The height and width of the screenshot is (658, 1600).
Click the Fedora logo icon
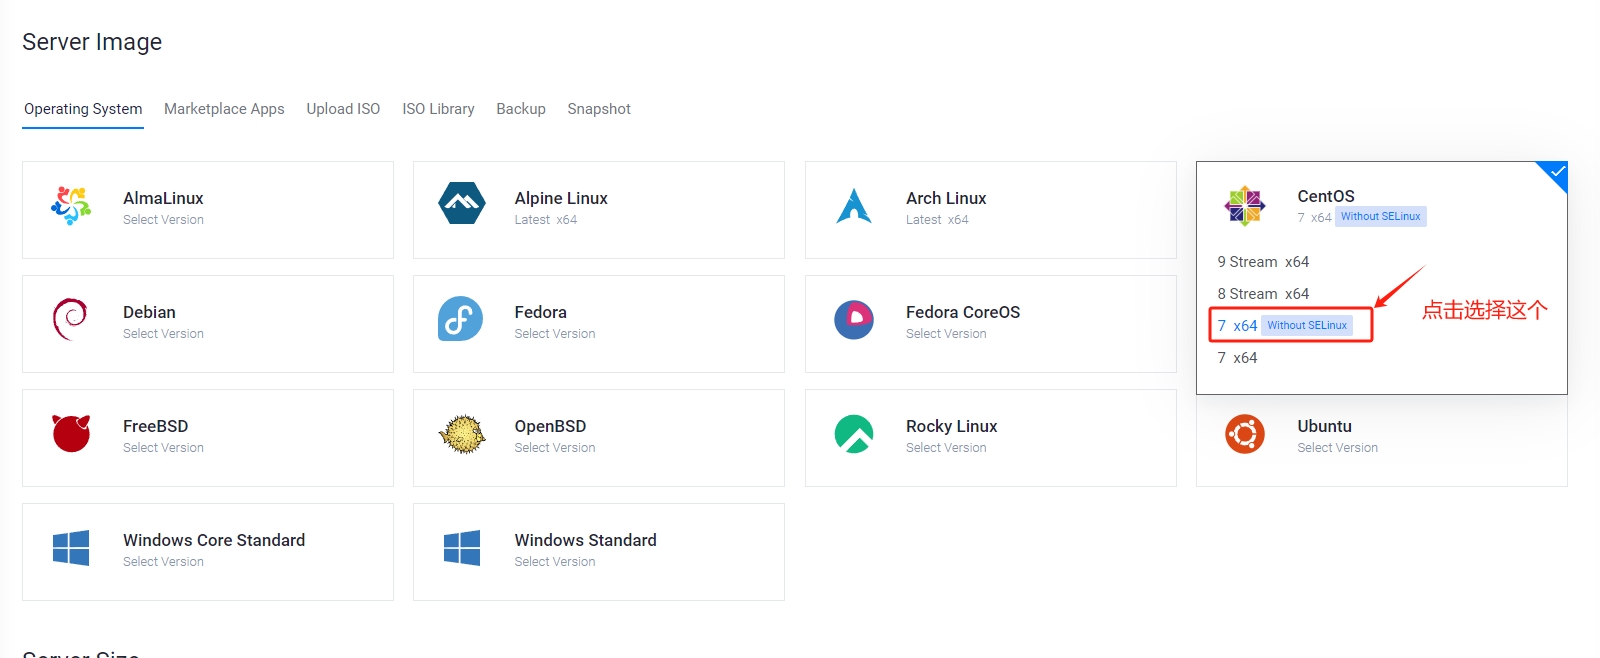tap(461, 319)
